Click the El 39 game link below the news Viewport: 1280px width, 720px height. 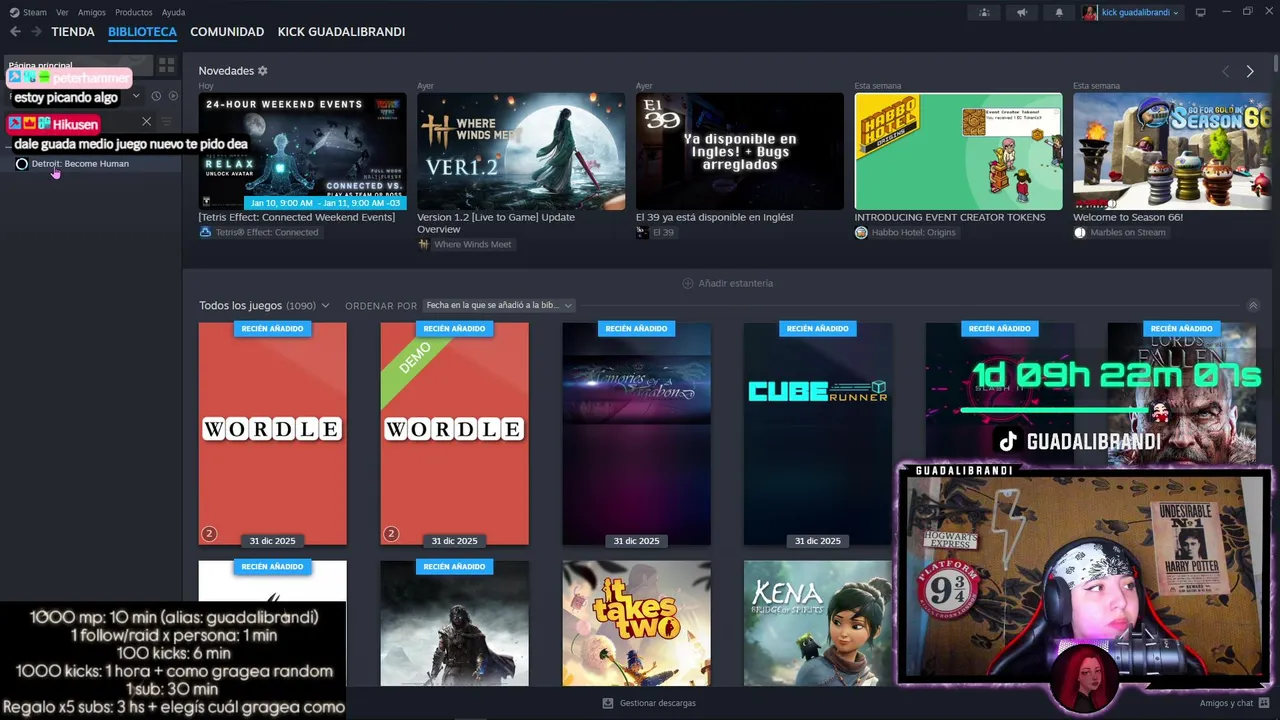(x=656, y=232)
